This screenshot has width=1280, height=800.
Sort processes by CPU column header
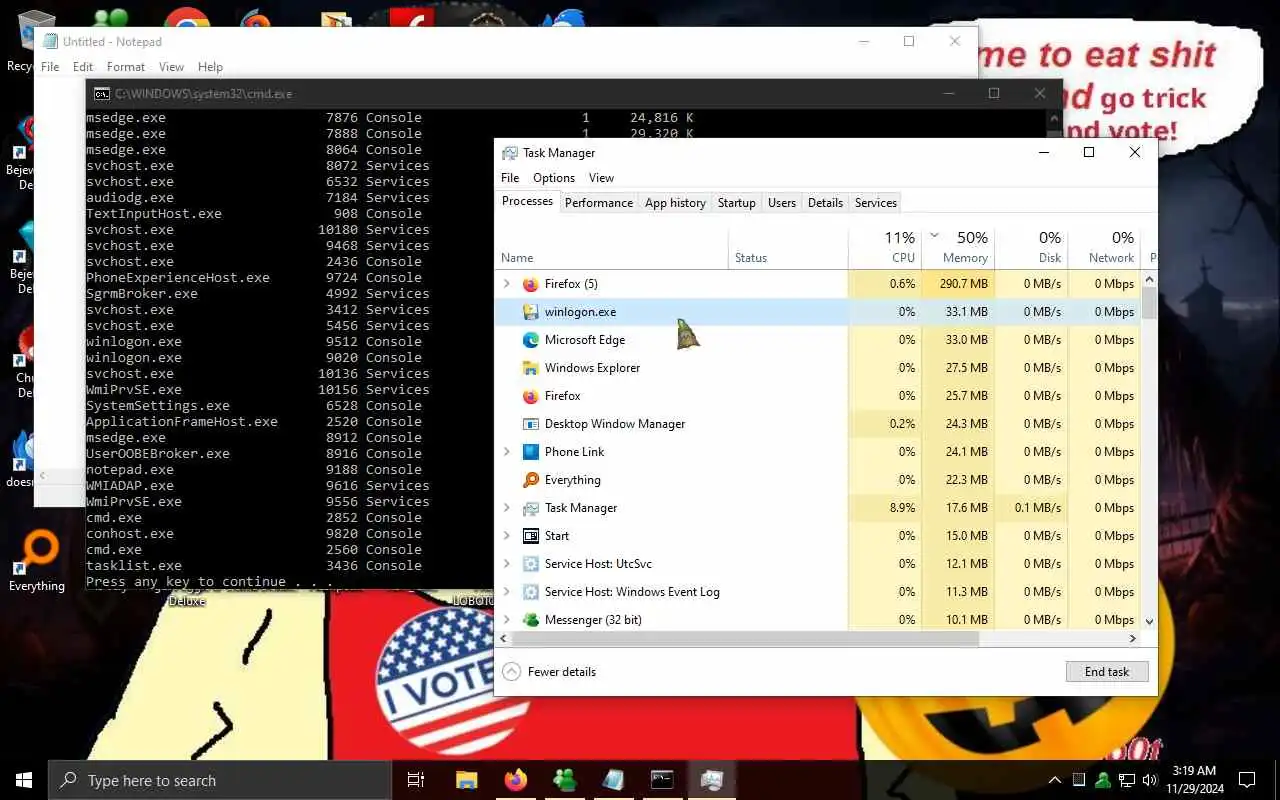885,247
